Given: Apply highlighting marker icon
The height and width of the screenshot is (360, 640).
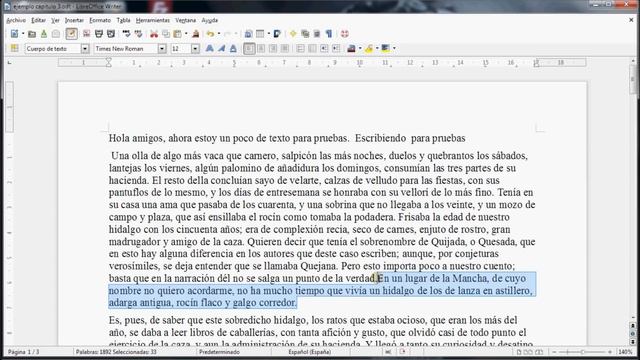Looking at the screenshot, I should pos(369,49).
